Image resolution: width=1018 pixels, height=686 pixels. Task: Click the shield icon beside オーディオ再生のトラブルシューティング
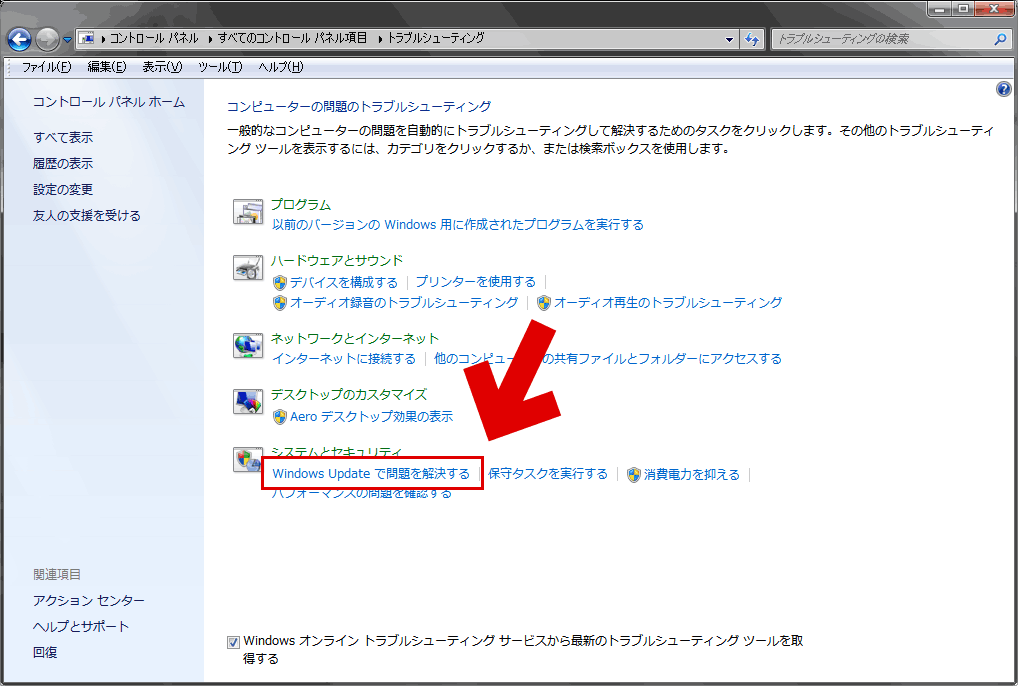pos(544,302)
